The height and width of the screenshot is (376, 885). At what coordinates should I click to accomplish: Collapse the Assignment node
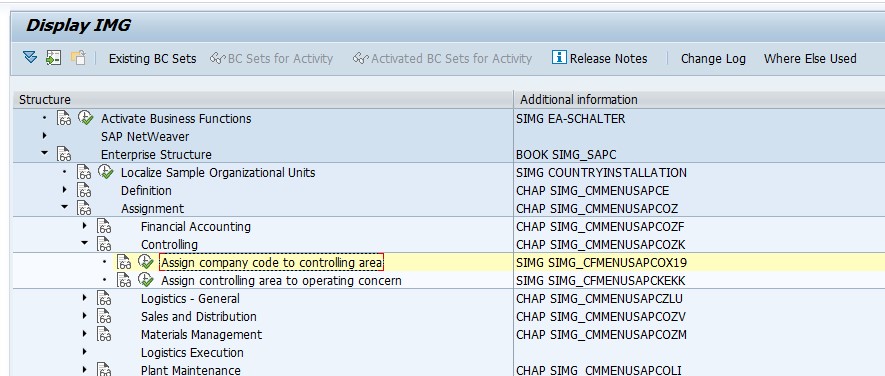tap(64, 207)
